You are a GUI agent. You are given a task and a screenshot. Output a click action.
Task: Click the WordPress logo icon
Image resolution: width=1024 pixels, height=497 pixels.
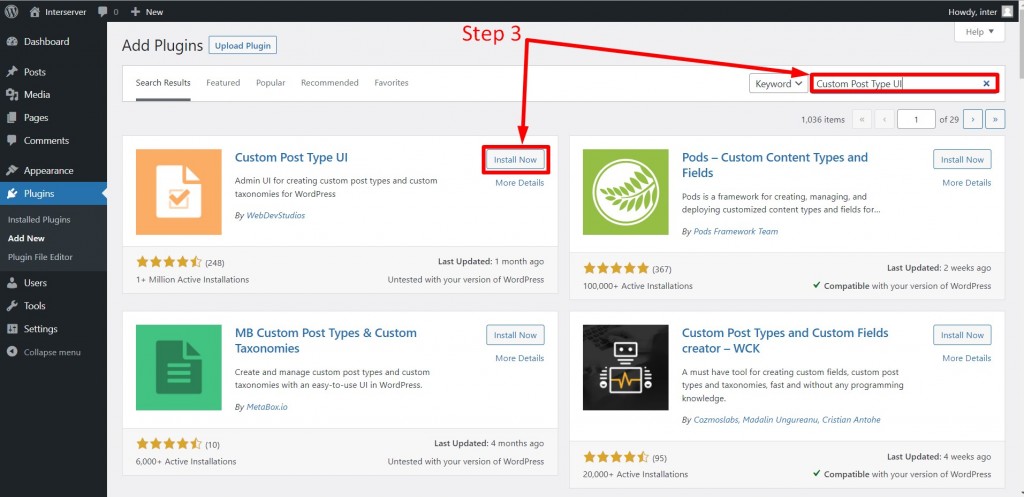coord(11,11)
